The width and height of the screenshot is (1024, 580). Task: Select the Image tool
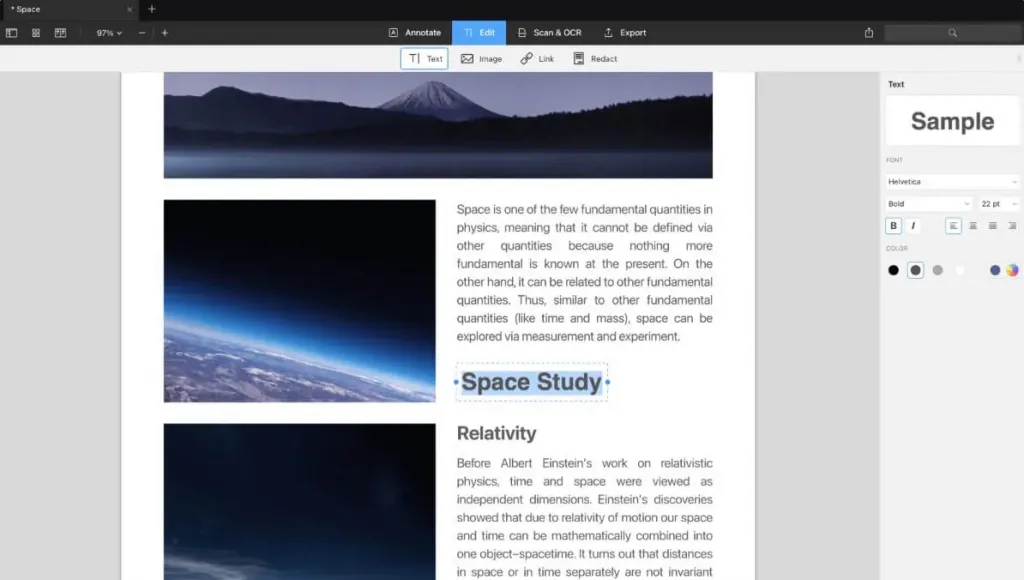point(481,59)
